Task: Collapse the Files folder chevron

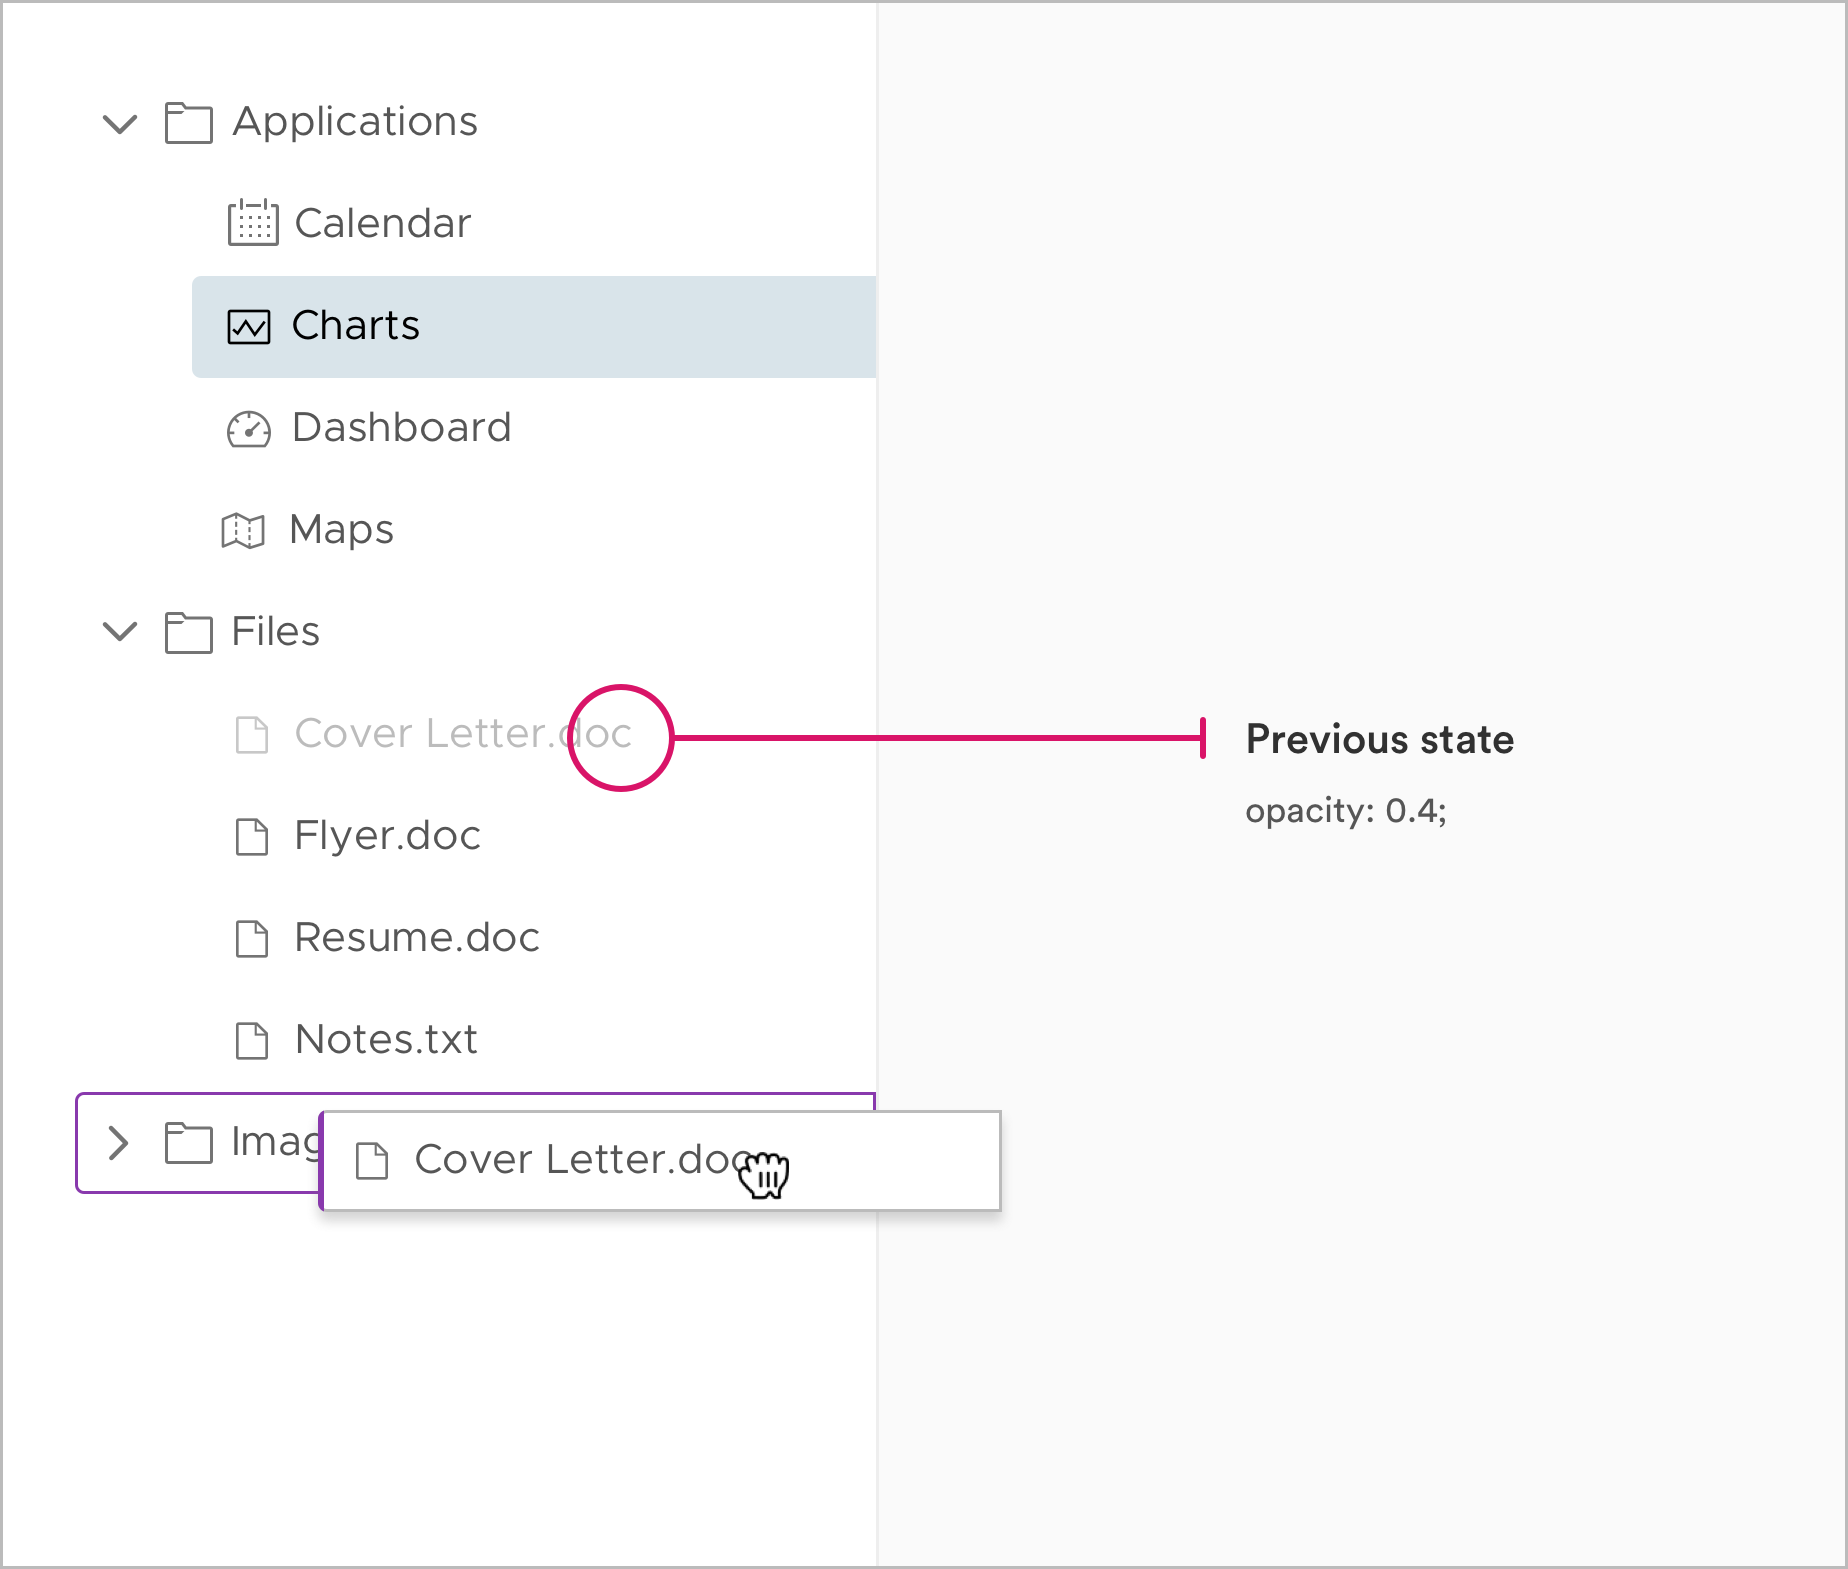Action: pyautogui.click(x=120, y=632)
